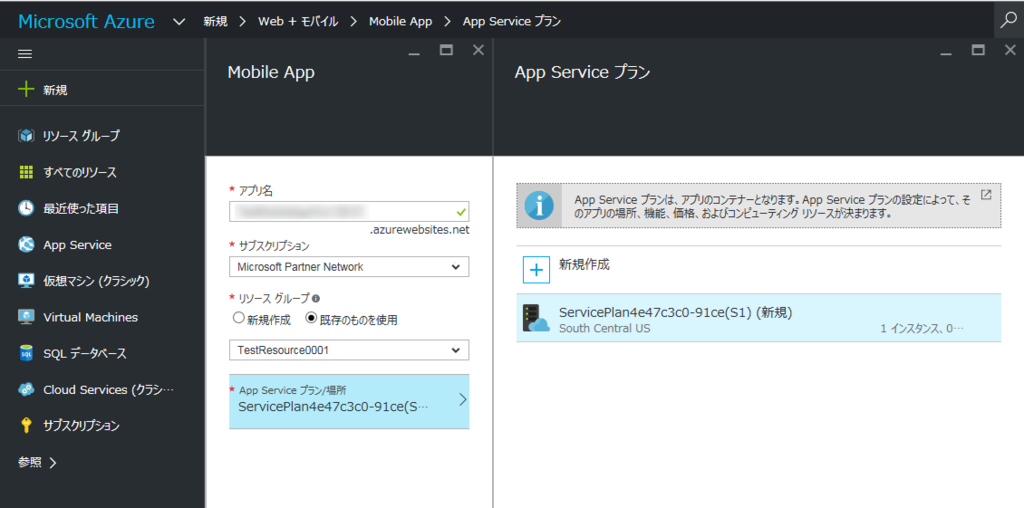This screenshot has height=508, width=1024.
Task: Open サブスクリプション label in the sidebar
Action: (82, 426)
